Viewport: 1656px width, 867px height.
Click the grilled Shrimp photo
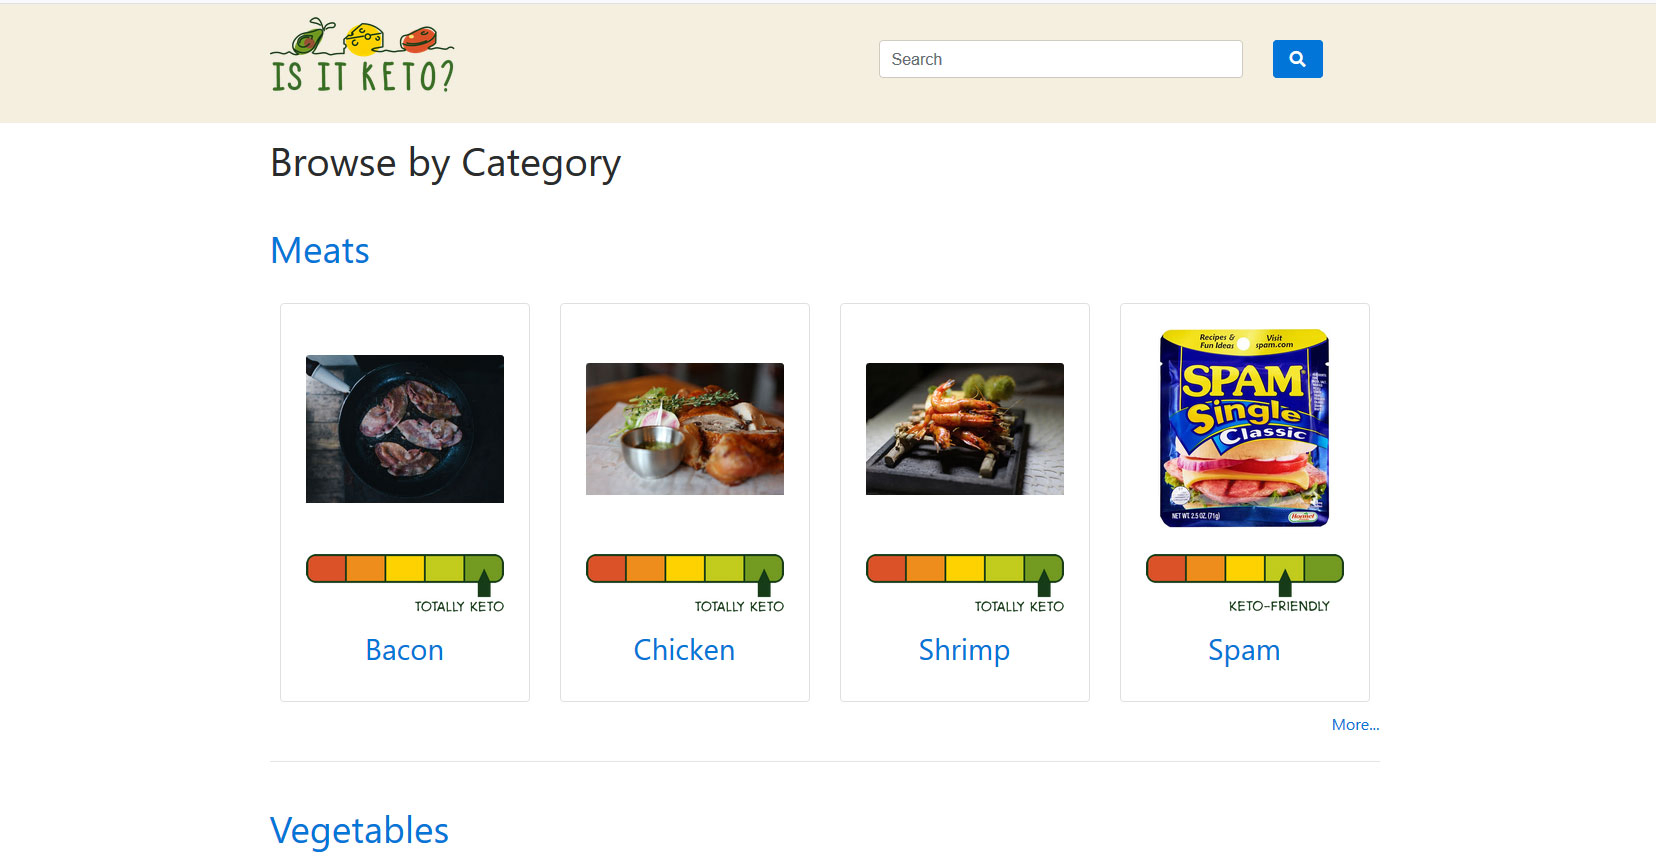coord(965,429)
